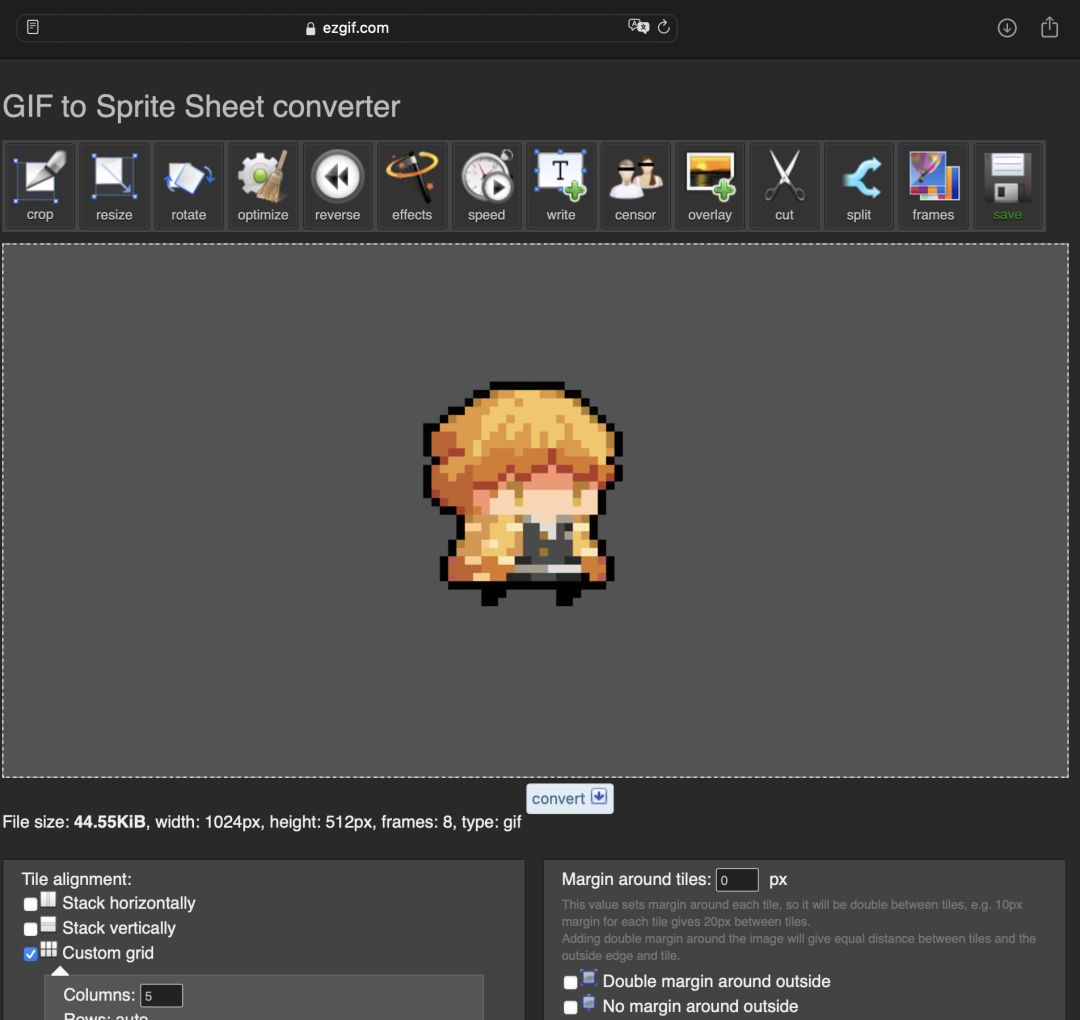Viewport: 1080px width, 1020px height.
Task: Select the cut tool
Action: coord(784,185)
